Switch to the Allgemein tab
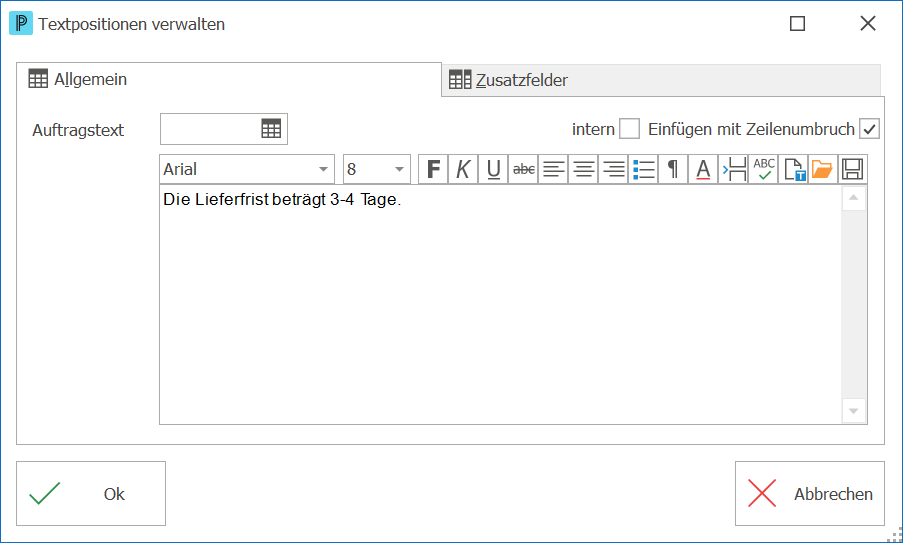903x543 pixels. pyautogui.click(x=229, y=79)
